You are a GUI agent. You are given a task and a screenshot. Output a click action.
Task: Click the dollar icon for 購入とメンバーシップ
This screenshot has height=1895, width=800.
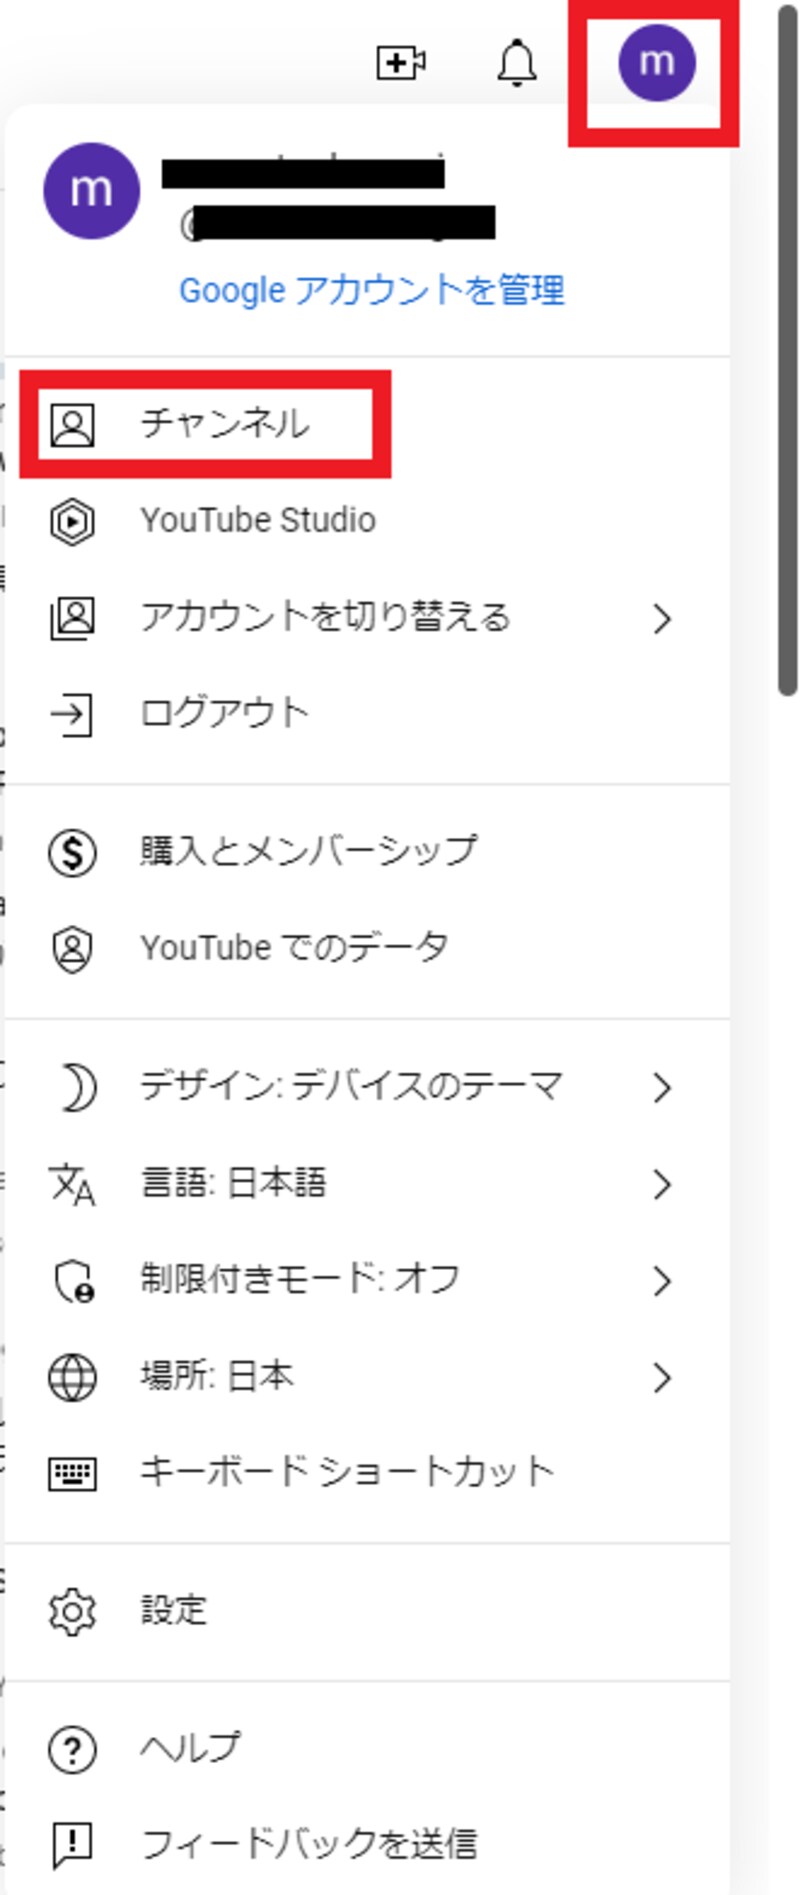(72, 852)
